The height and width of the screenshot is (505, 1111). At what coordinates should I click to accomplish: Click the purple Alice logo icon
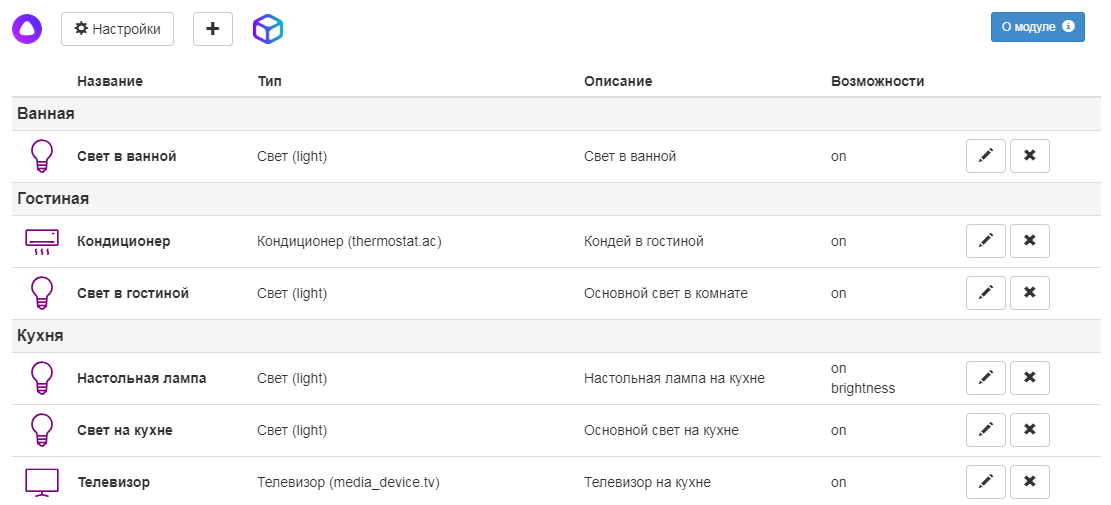(x=27, y=29)
